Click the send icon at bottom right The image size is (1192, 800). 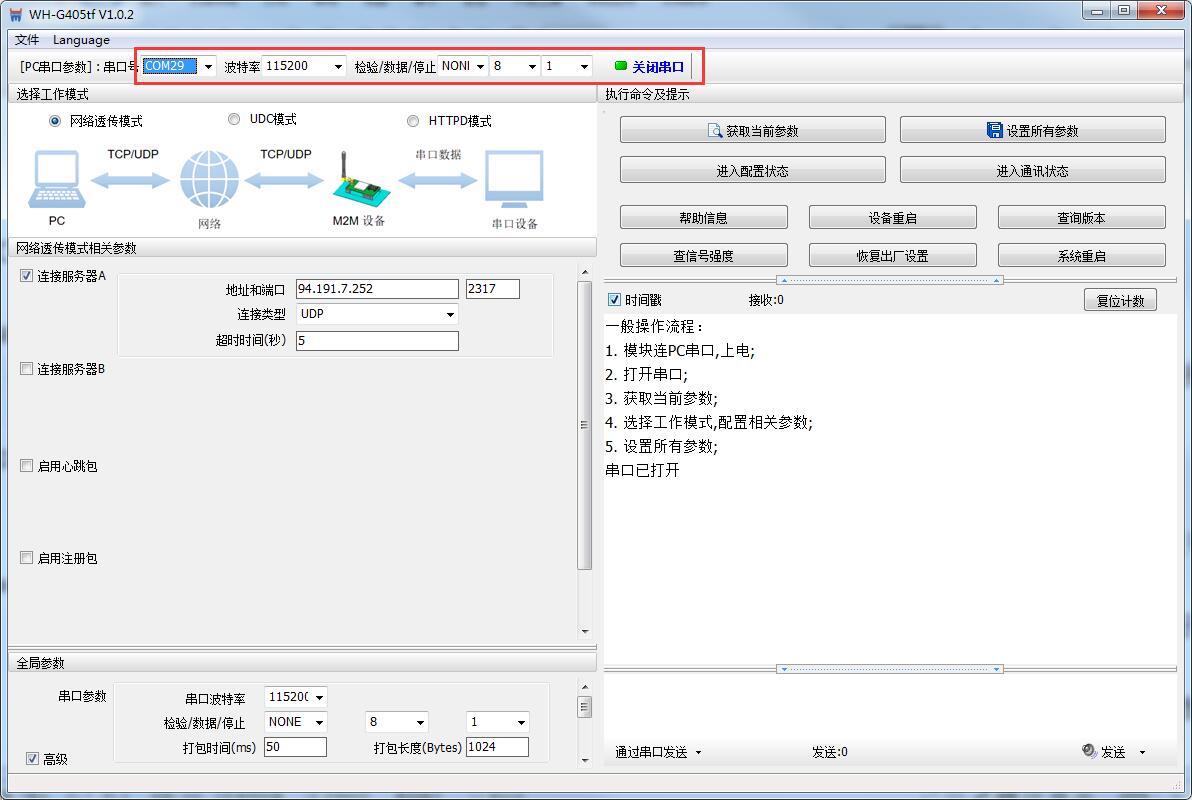coord(1089,751)
